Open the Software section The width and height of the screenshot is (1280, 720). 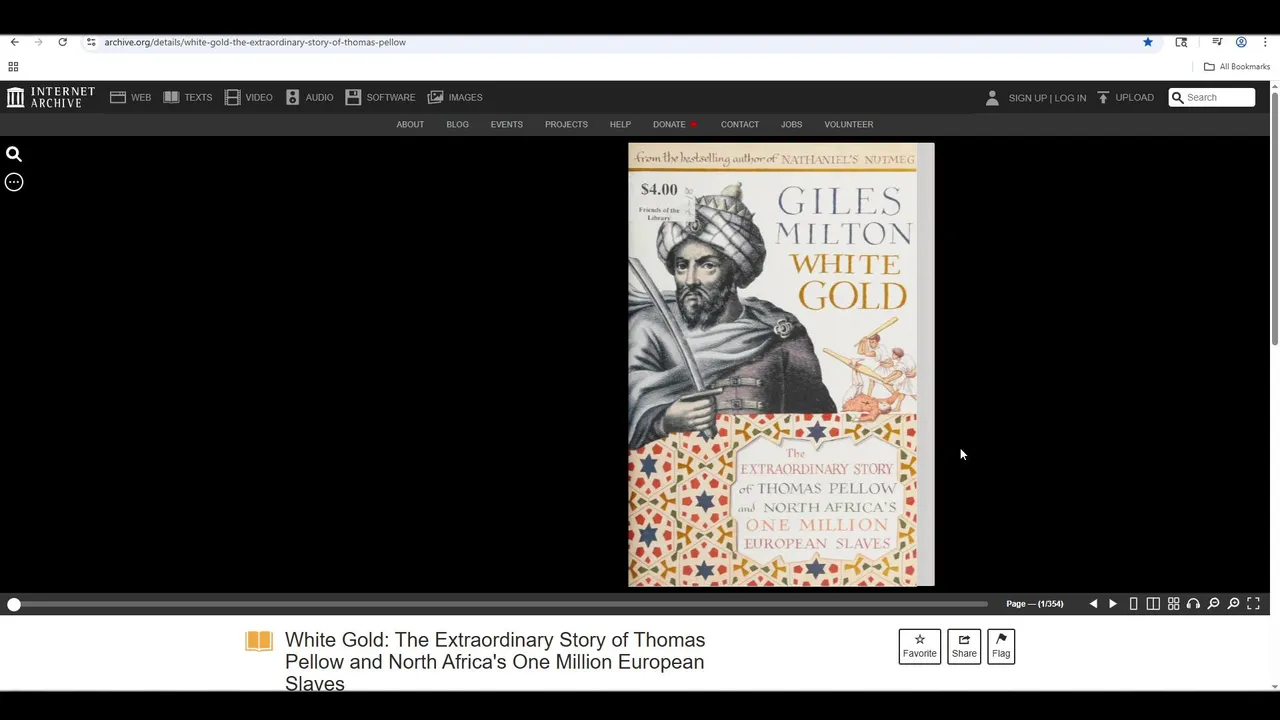tap(380, 97)
